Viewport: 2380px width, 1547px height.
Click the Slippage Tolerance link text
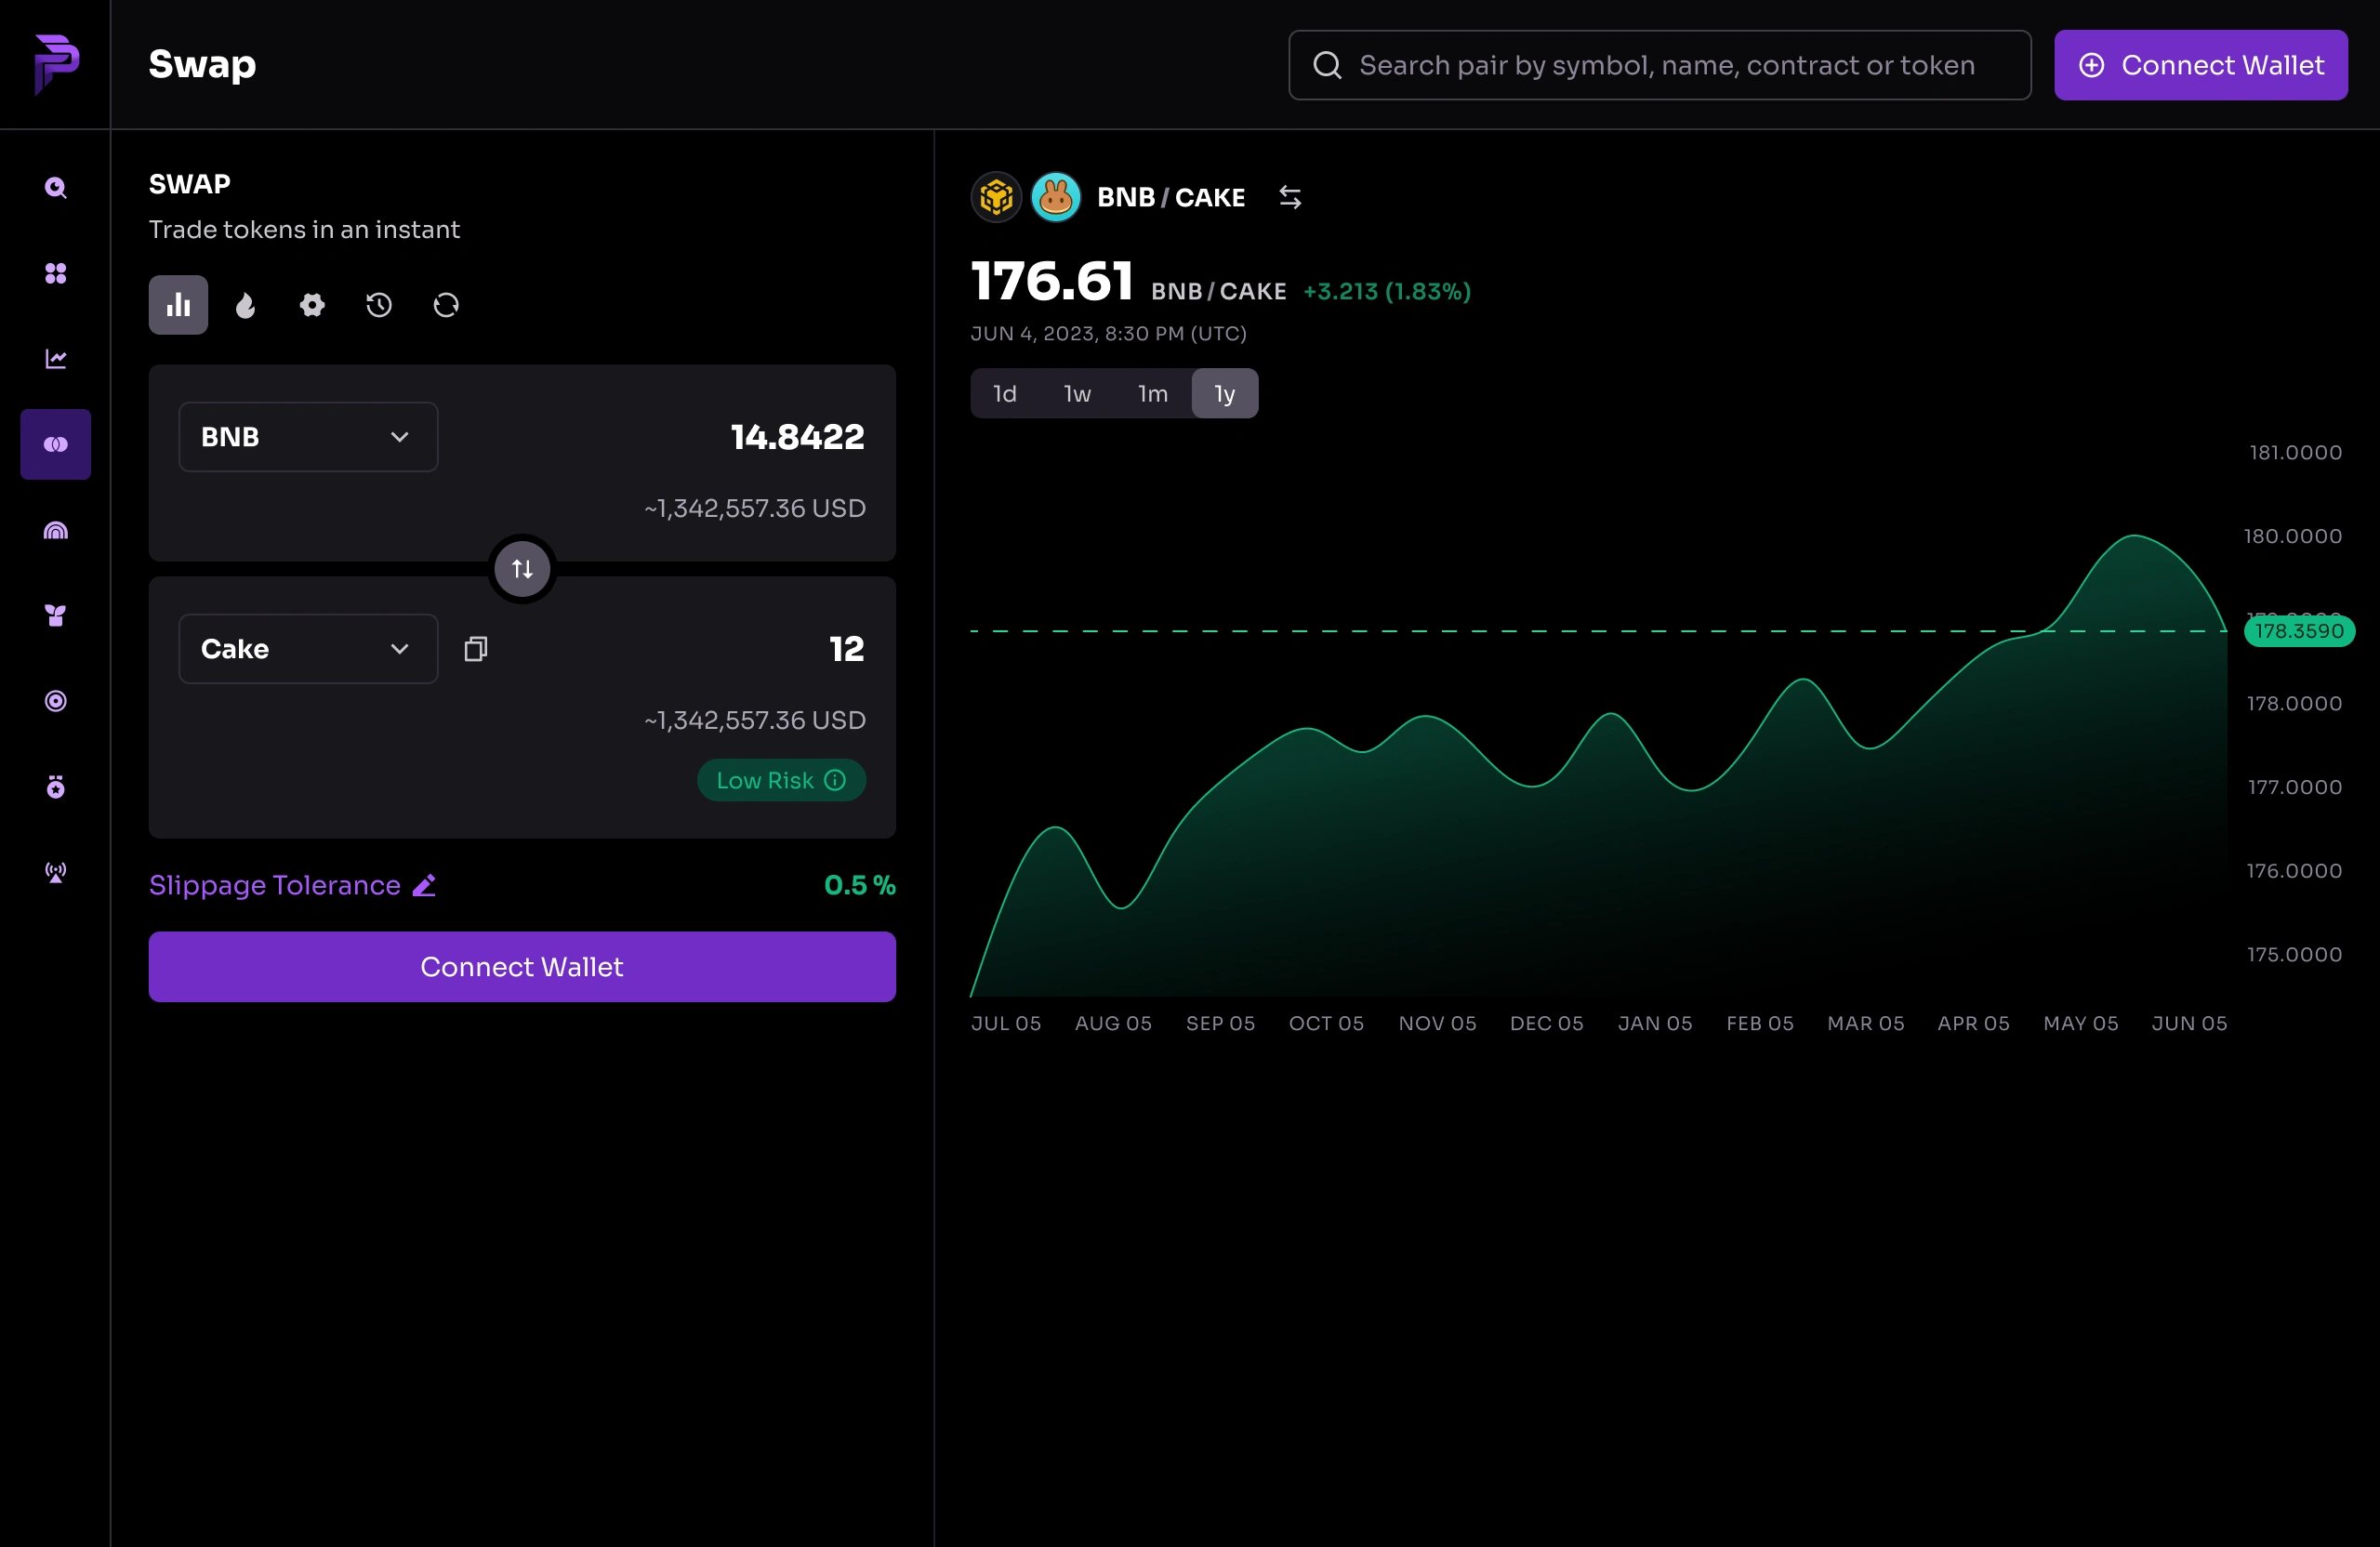[x=275, y=885]
